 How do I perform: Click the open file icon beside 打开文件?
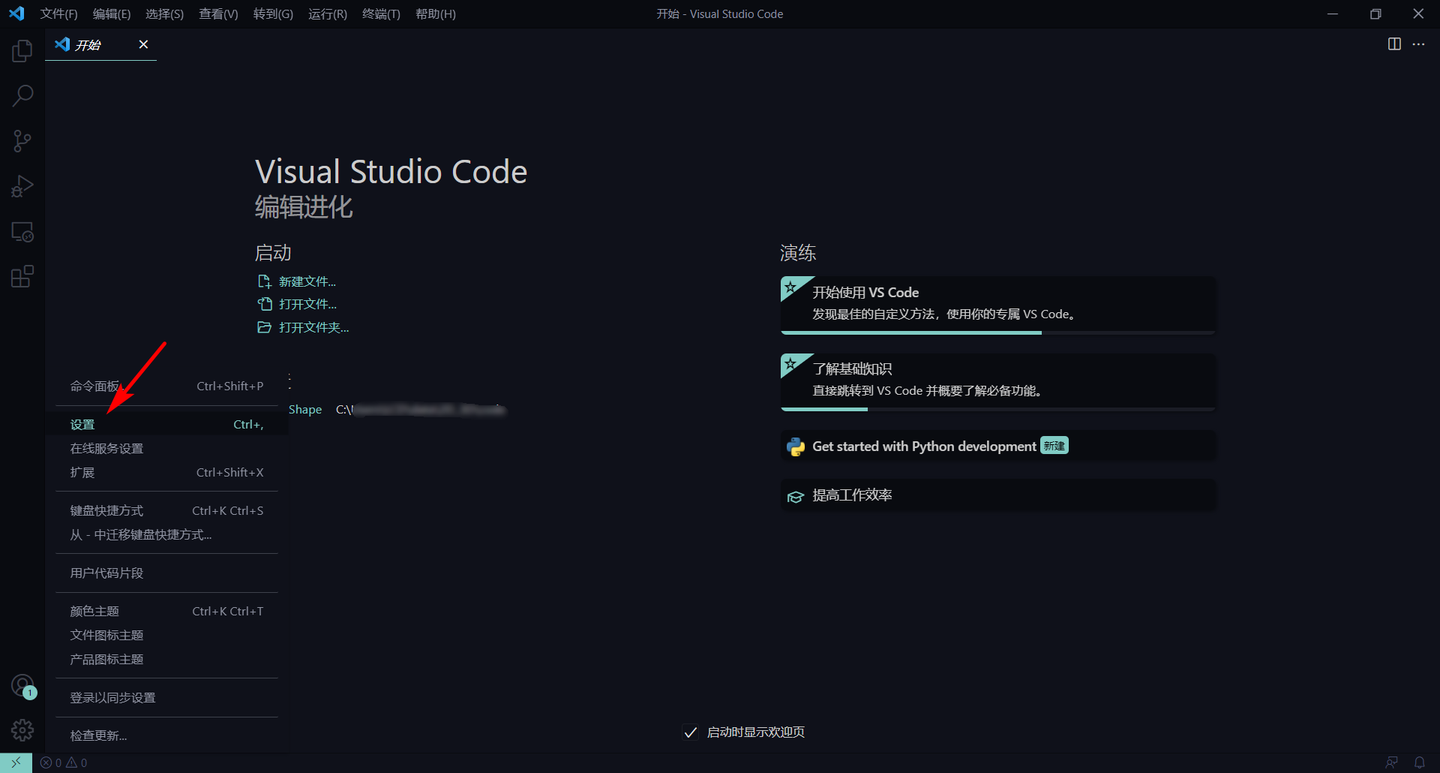pyautogui.click(x=264, y=304)
